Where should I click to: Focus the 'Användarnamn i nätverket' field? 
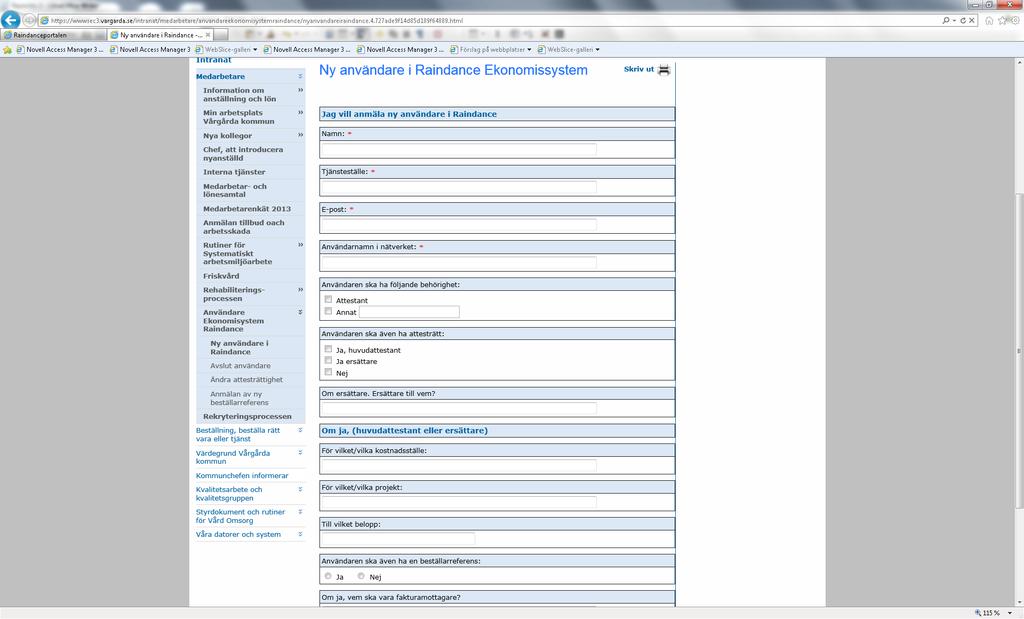pos(458,262)
